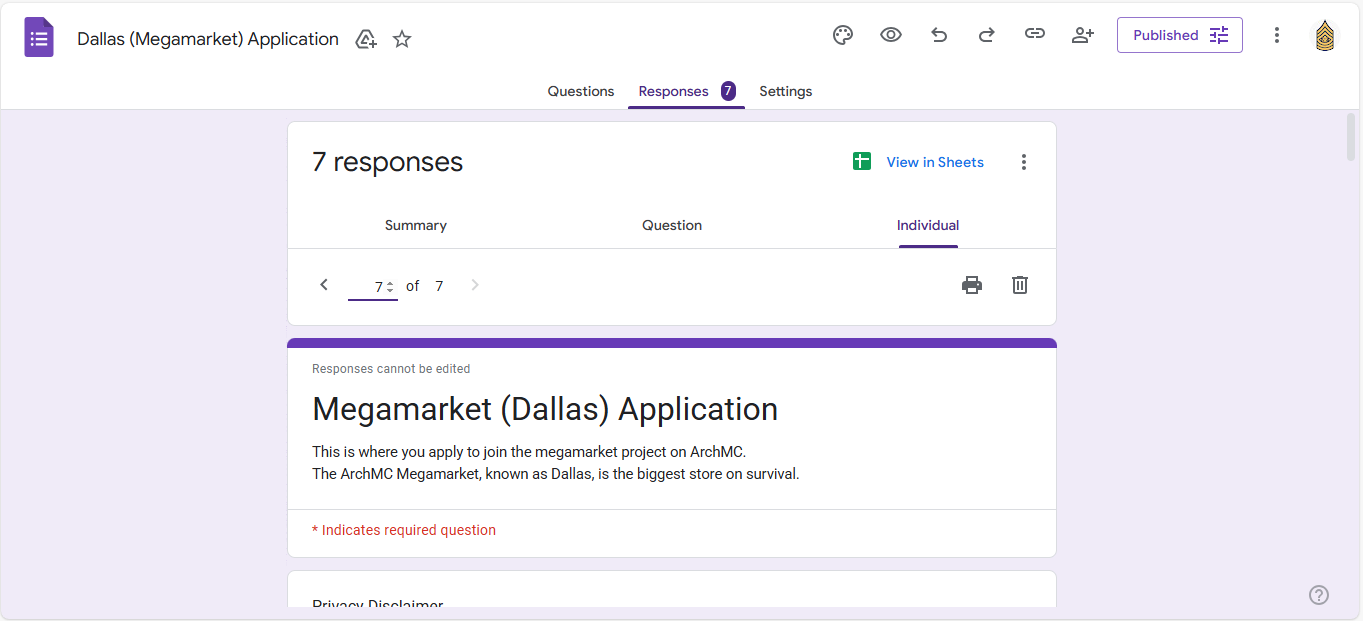Viewport: 1363px width, 621px height.
Task: Open the Google Forms home icon
Action: pos(39,38)
